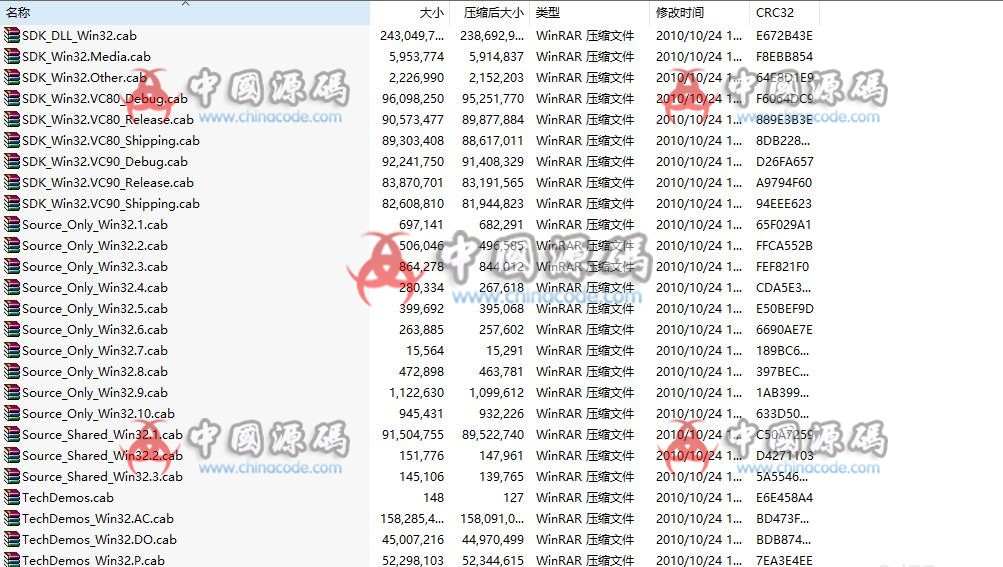1003x567 pixels.
Task: Click the archive icon for Source_Only_Win32.9.cab
Action: pos(12,392)
